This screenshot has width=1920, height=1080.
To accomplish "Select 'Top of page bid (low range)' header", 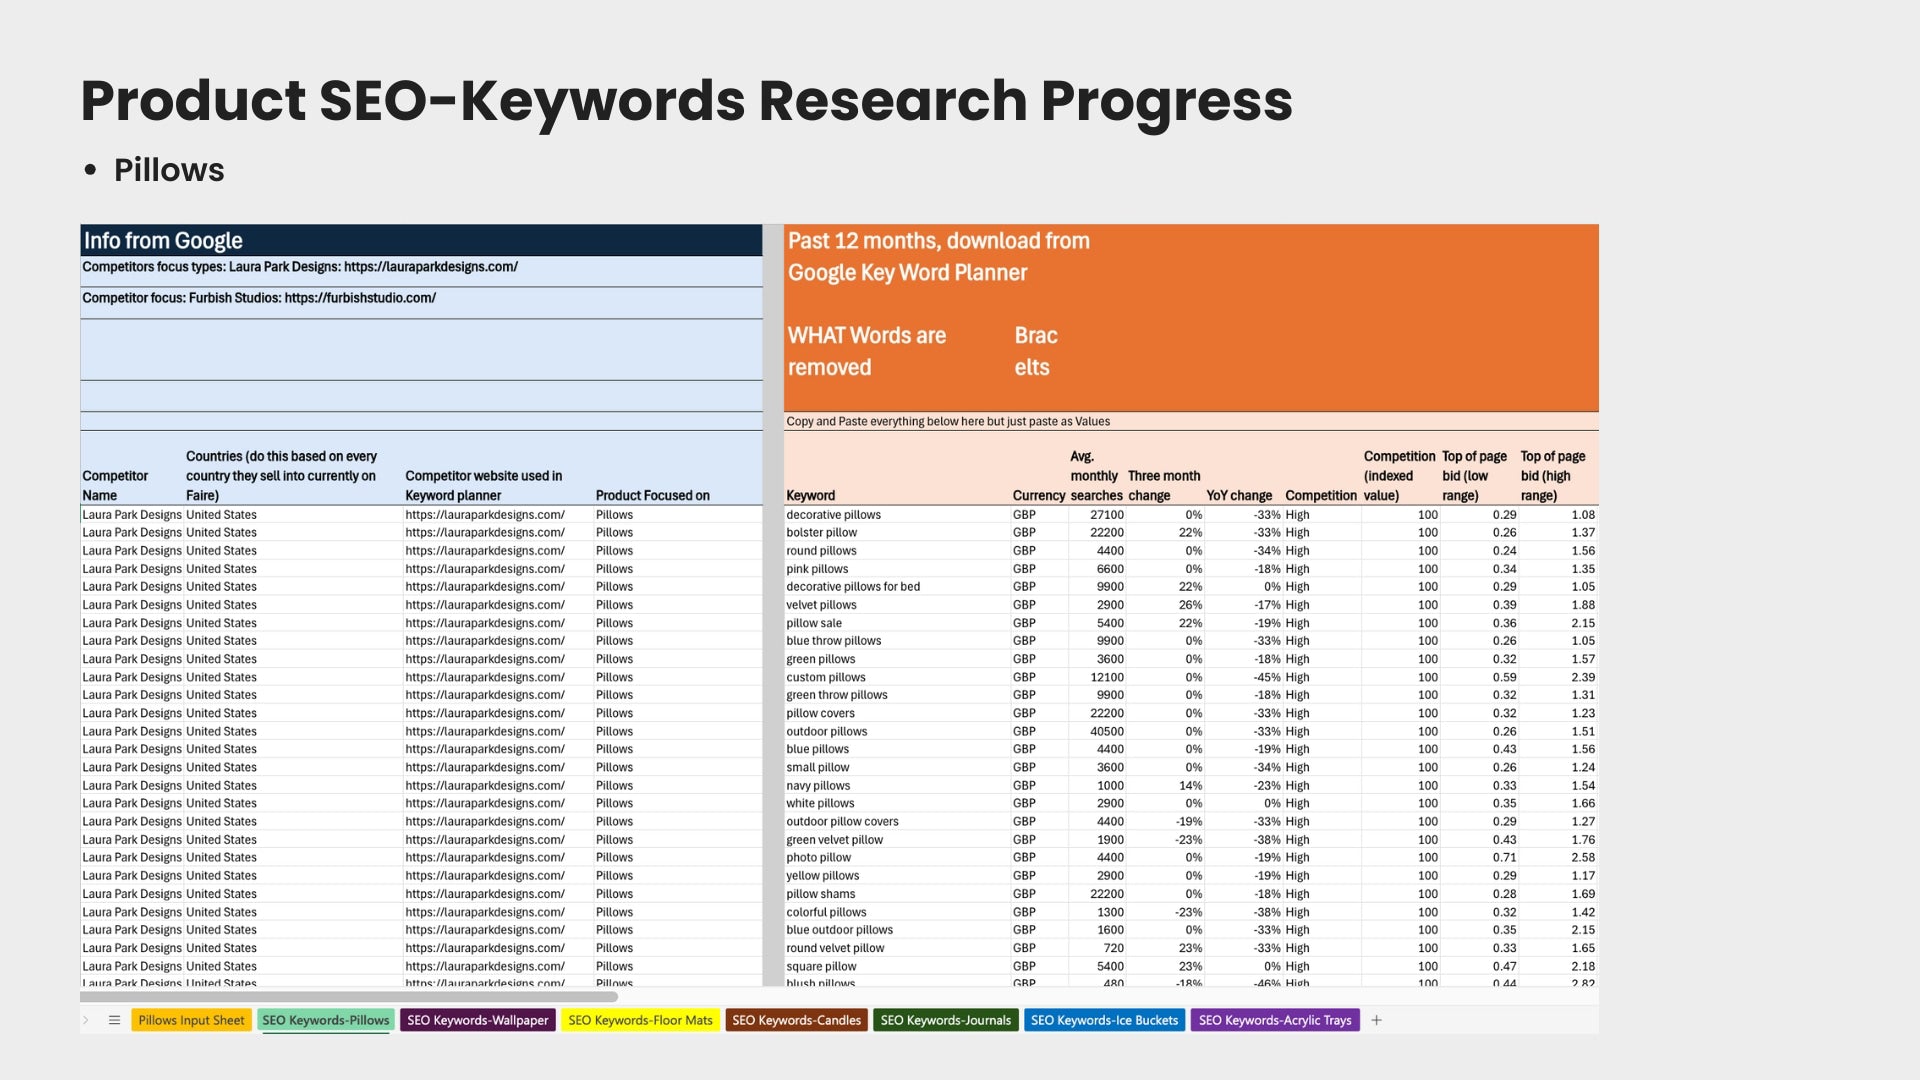I will tap(1475, 476).
